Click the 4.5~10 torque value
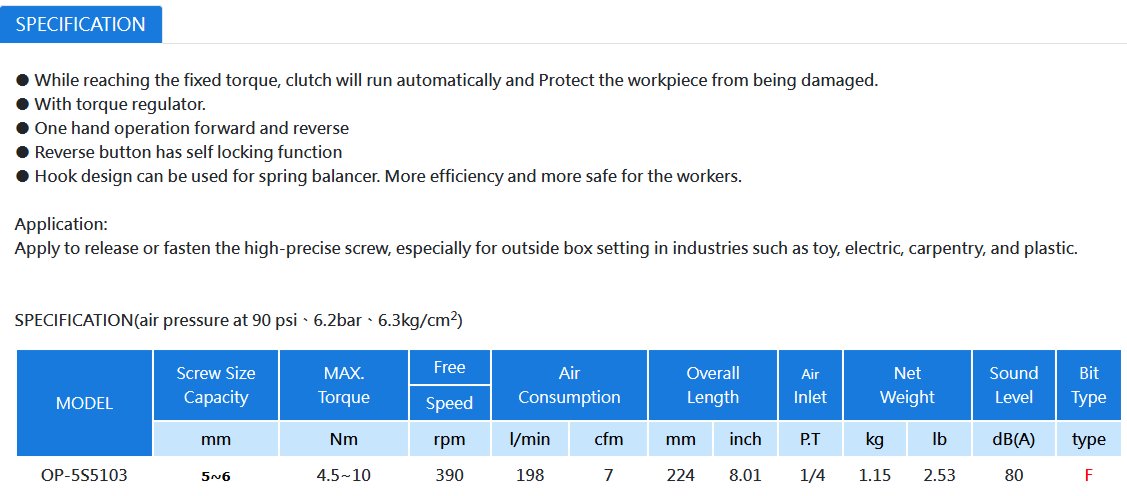The height and width of the screenshot is (496, 1127). 344,475
